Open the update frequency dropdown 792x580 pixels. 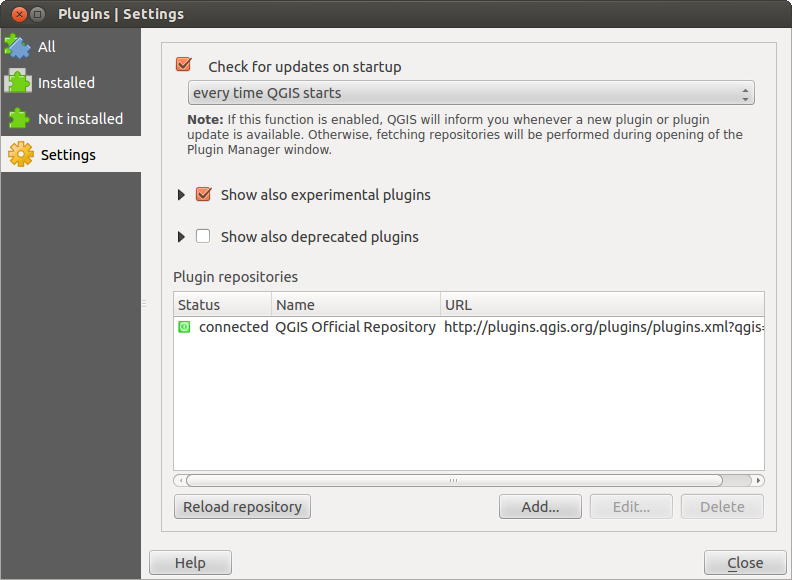[470, 93]
